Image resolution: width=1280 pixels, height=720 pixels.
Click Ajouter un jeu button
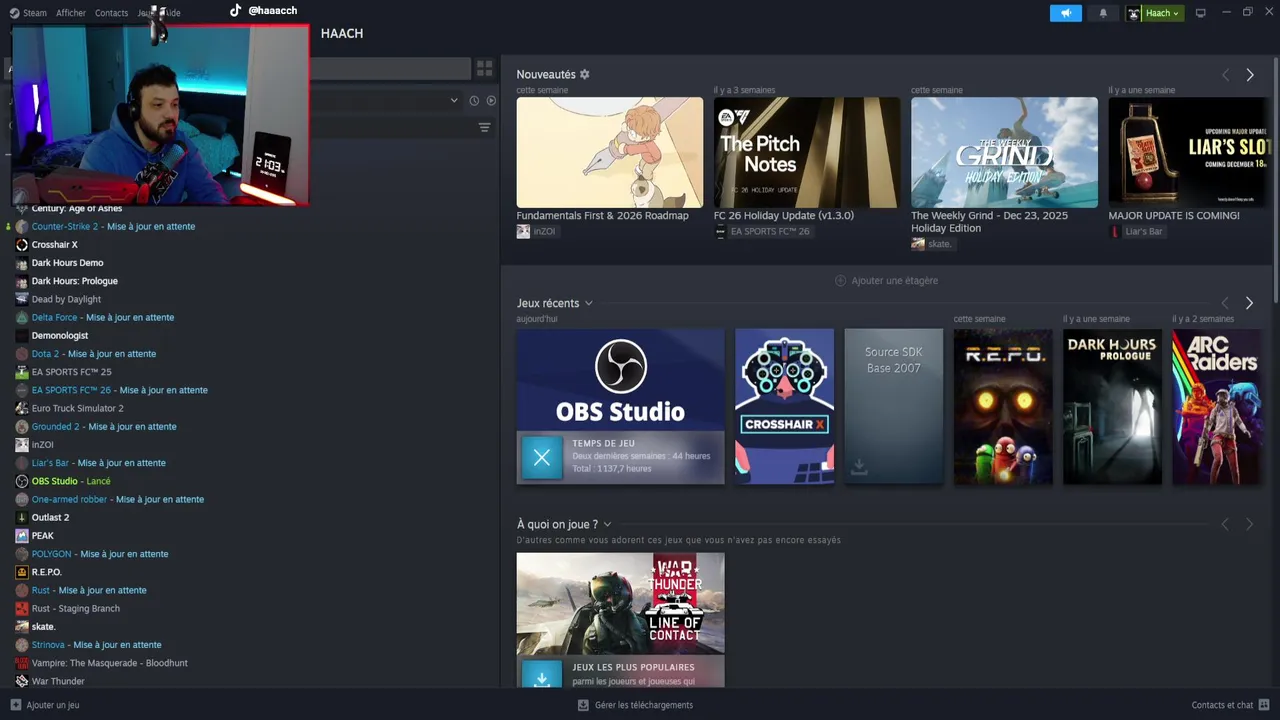pyautogui.click(x=44, y=705)
